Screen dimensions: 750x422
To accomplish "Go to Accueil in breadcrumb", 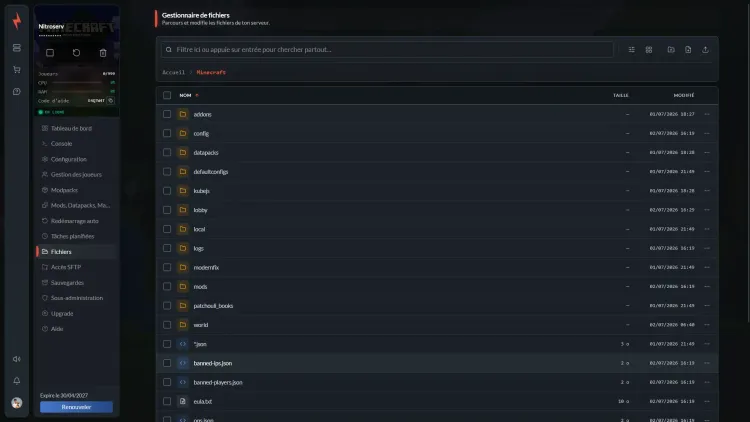I will coord(173,73).
